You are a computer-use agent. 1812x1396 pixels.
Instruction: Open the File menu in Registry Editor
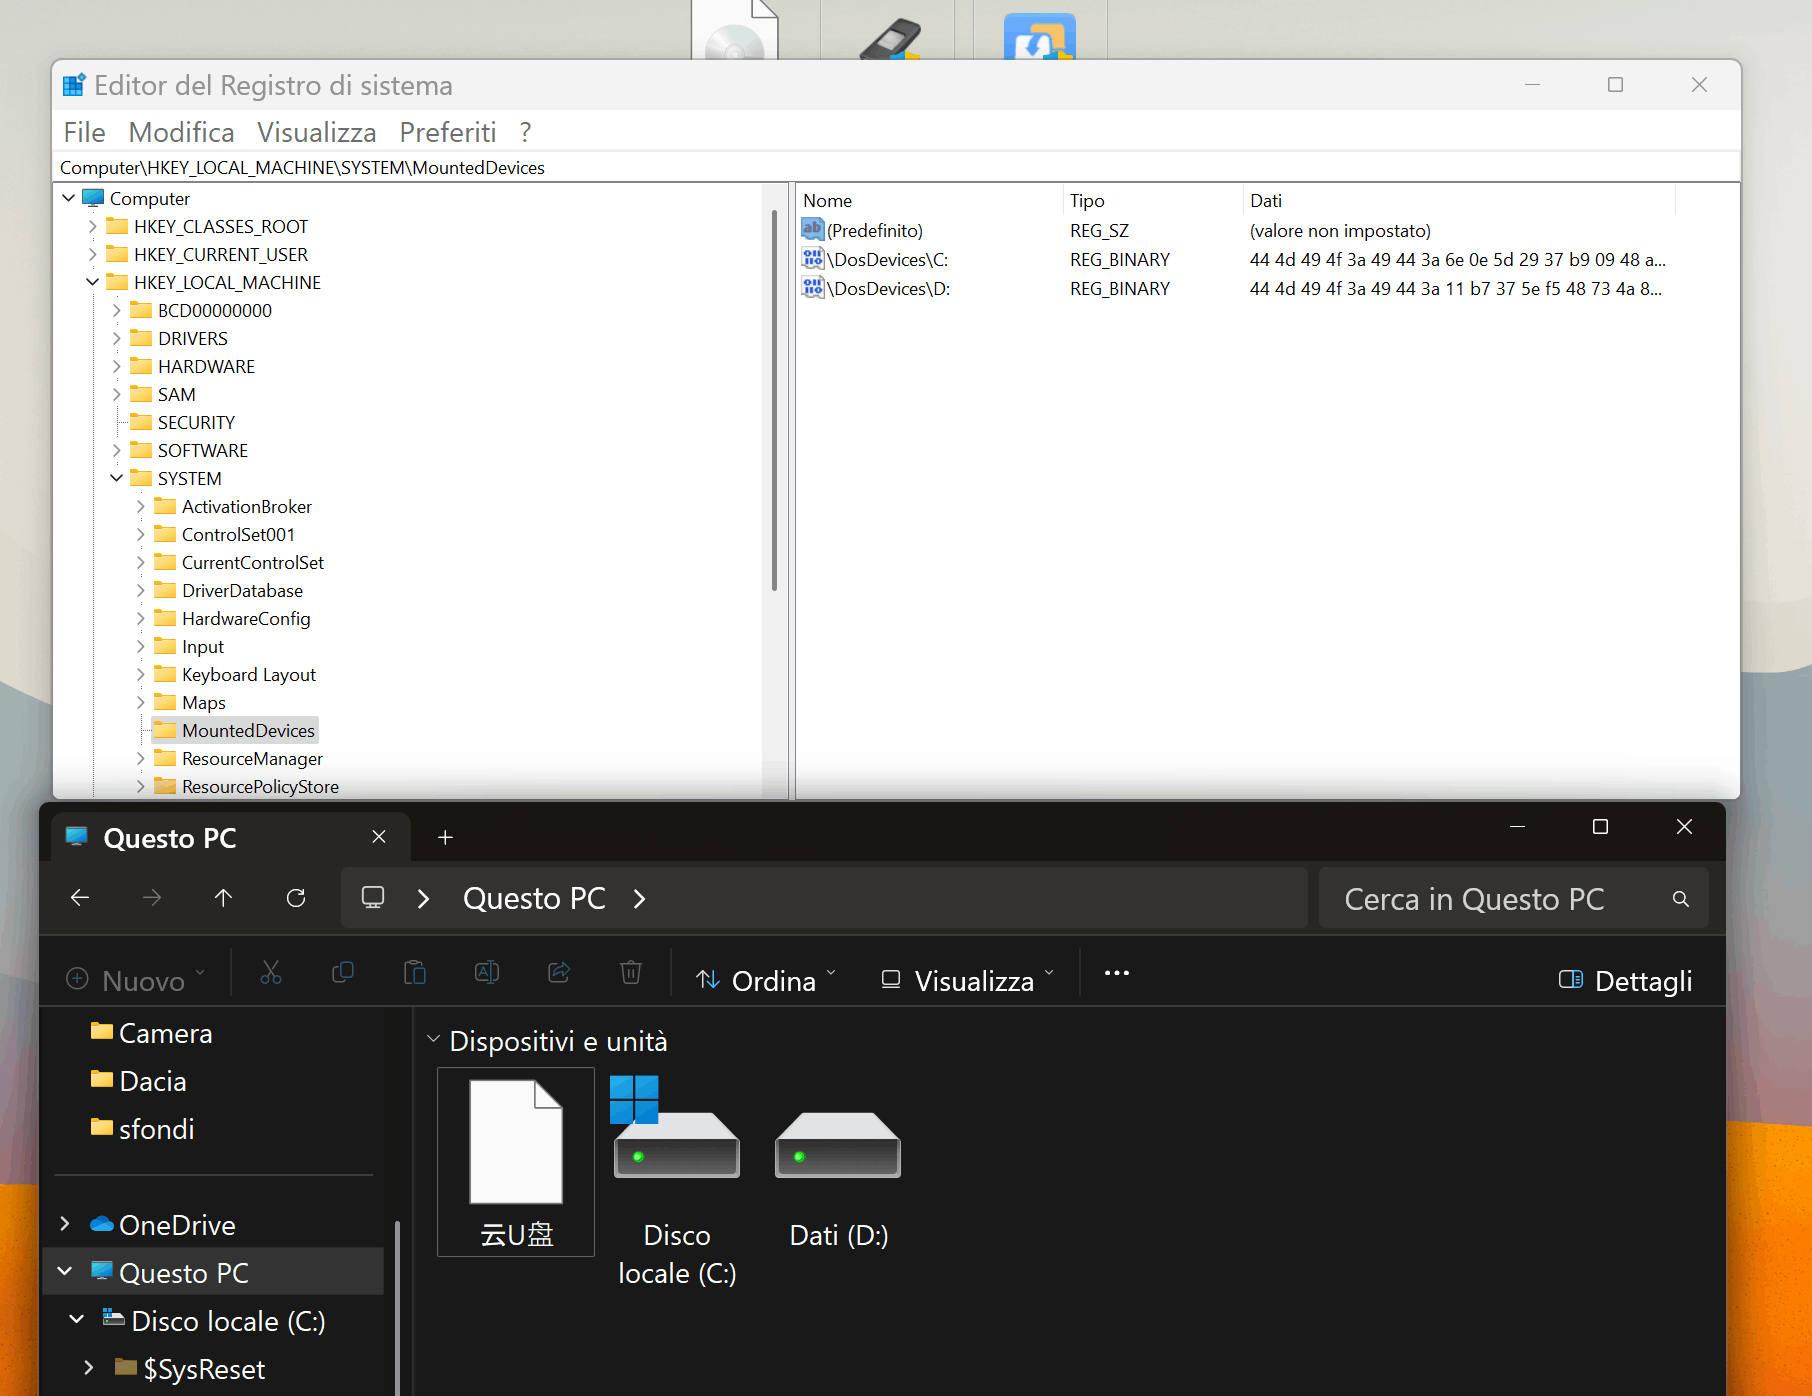pyautogui.click(x=84, y=132)
